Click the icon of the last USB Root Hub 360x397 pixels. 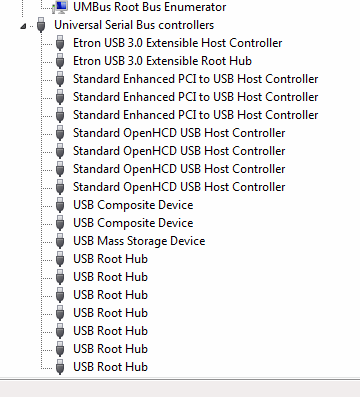pos(60,367)
